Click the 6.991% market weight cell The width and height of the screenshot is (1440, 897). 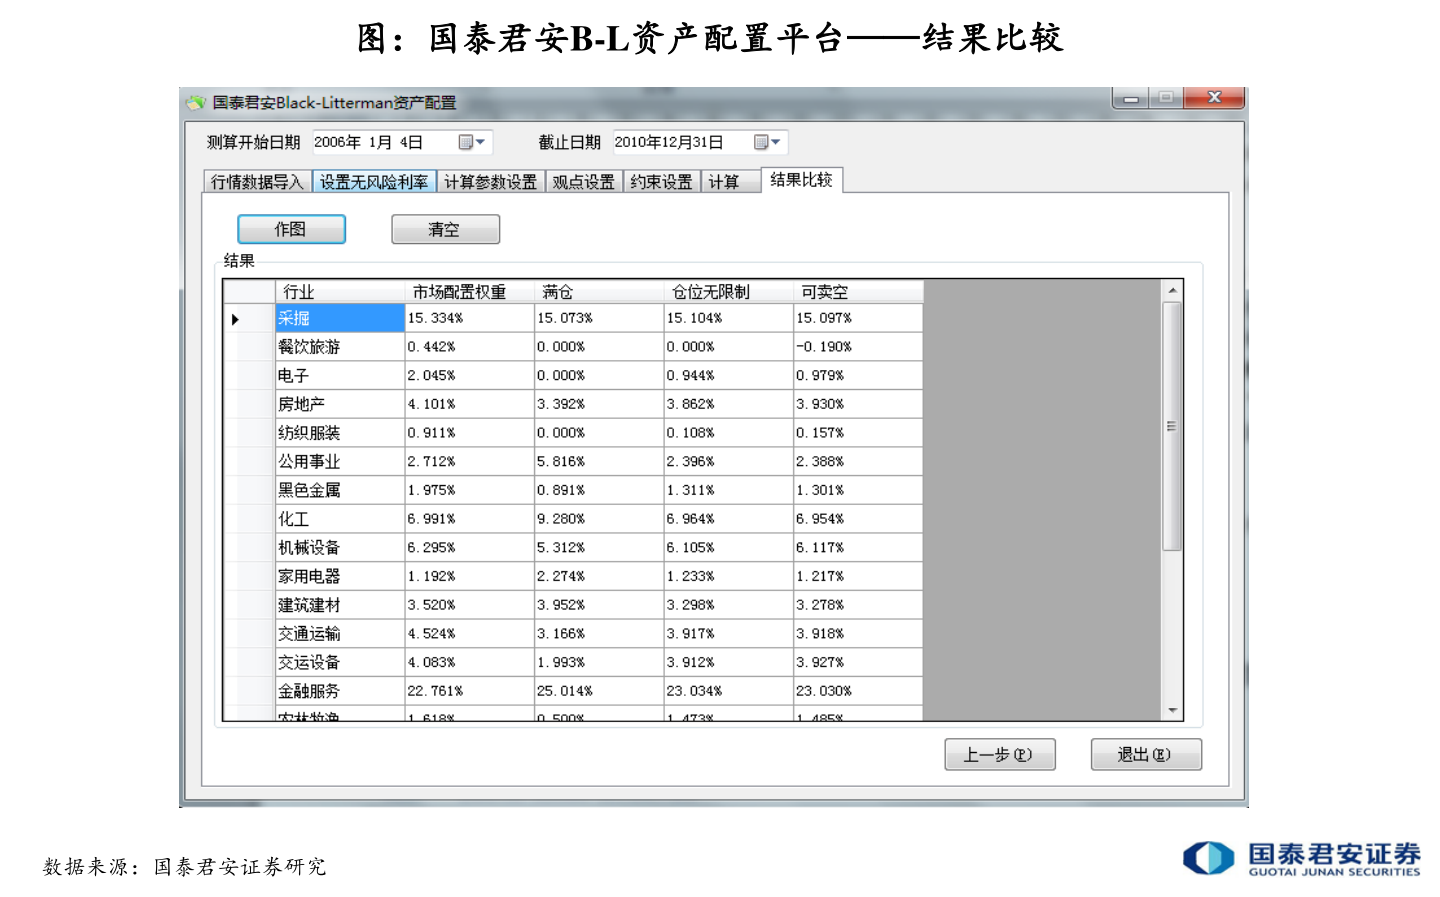(469, 519)
